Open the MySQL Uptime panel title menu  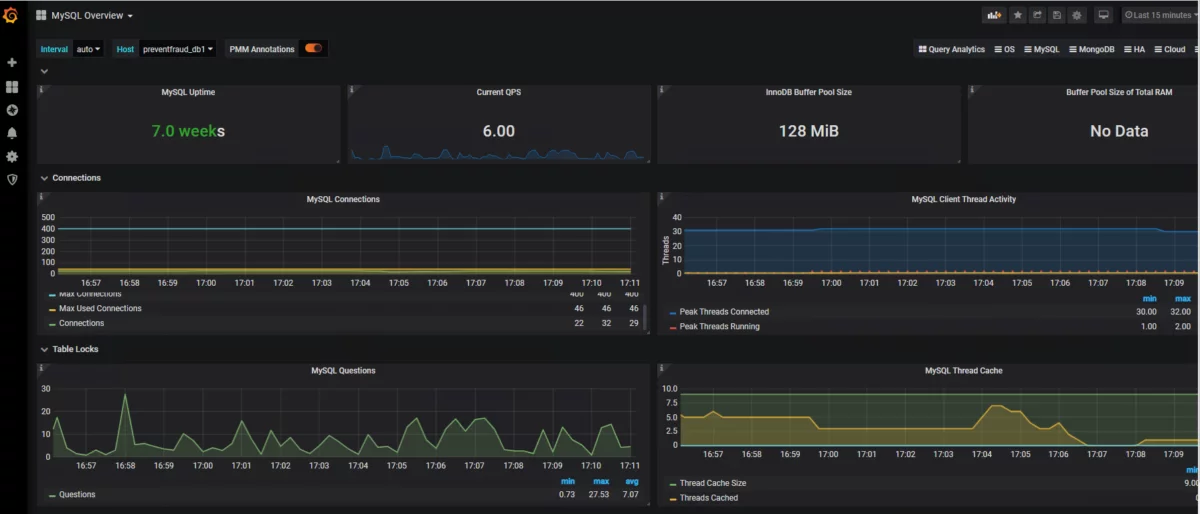[x=188, y=92]
